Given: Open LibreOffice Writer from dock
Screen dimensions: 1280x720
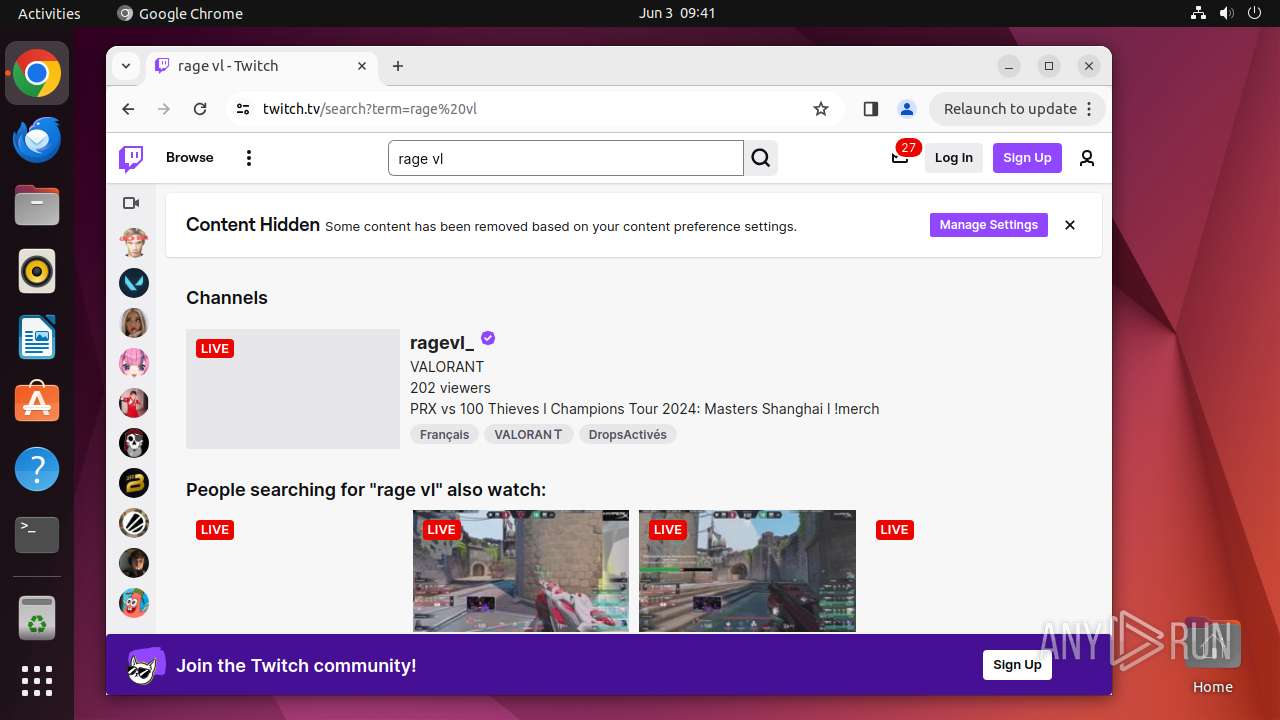Looking at the screenshot, I should [x=37, y=337].
